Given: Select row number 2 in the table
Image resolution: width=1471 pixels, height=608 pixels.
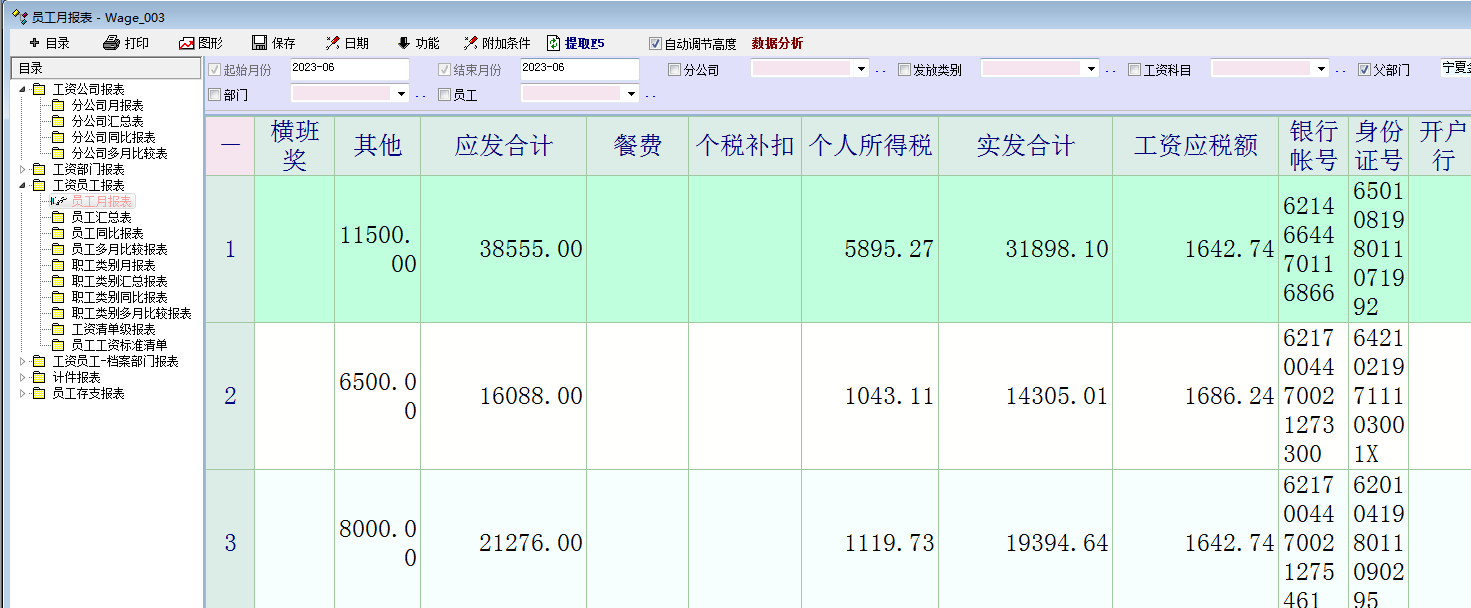Looking at the screenshot, I should pyautogui.click(x=230, y=396).
